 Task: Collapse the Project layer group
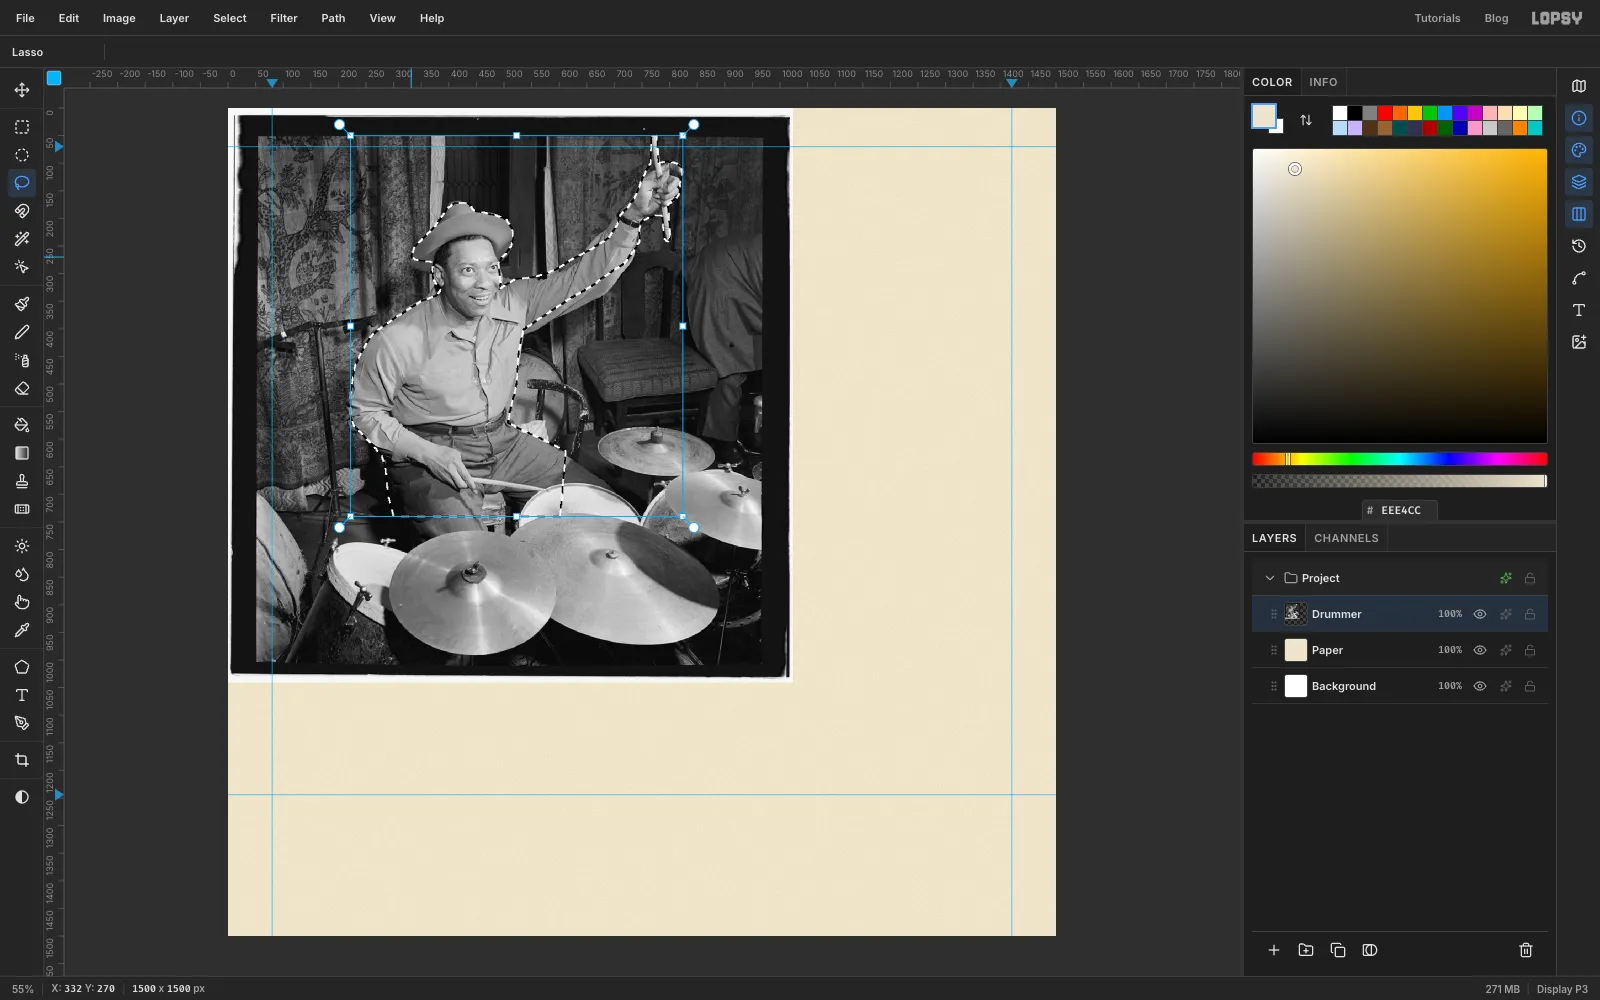[x=1270, y=578]
